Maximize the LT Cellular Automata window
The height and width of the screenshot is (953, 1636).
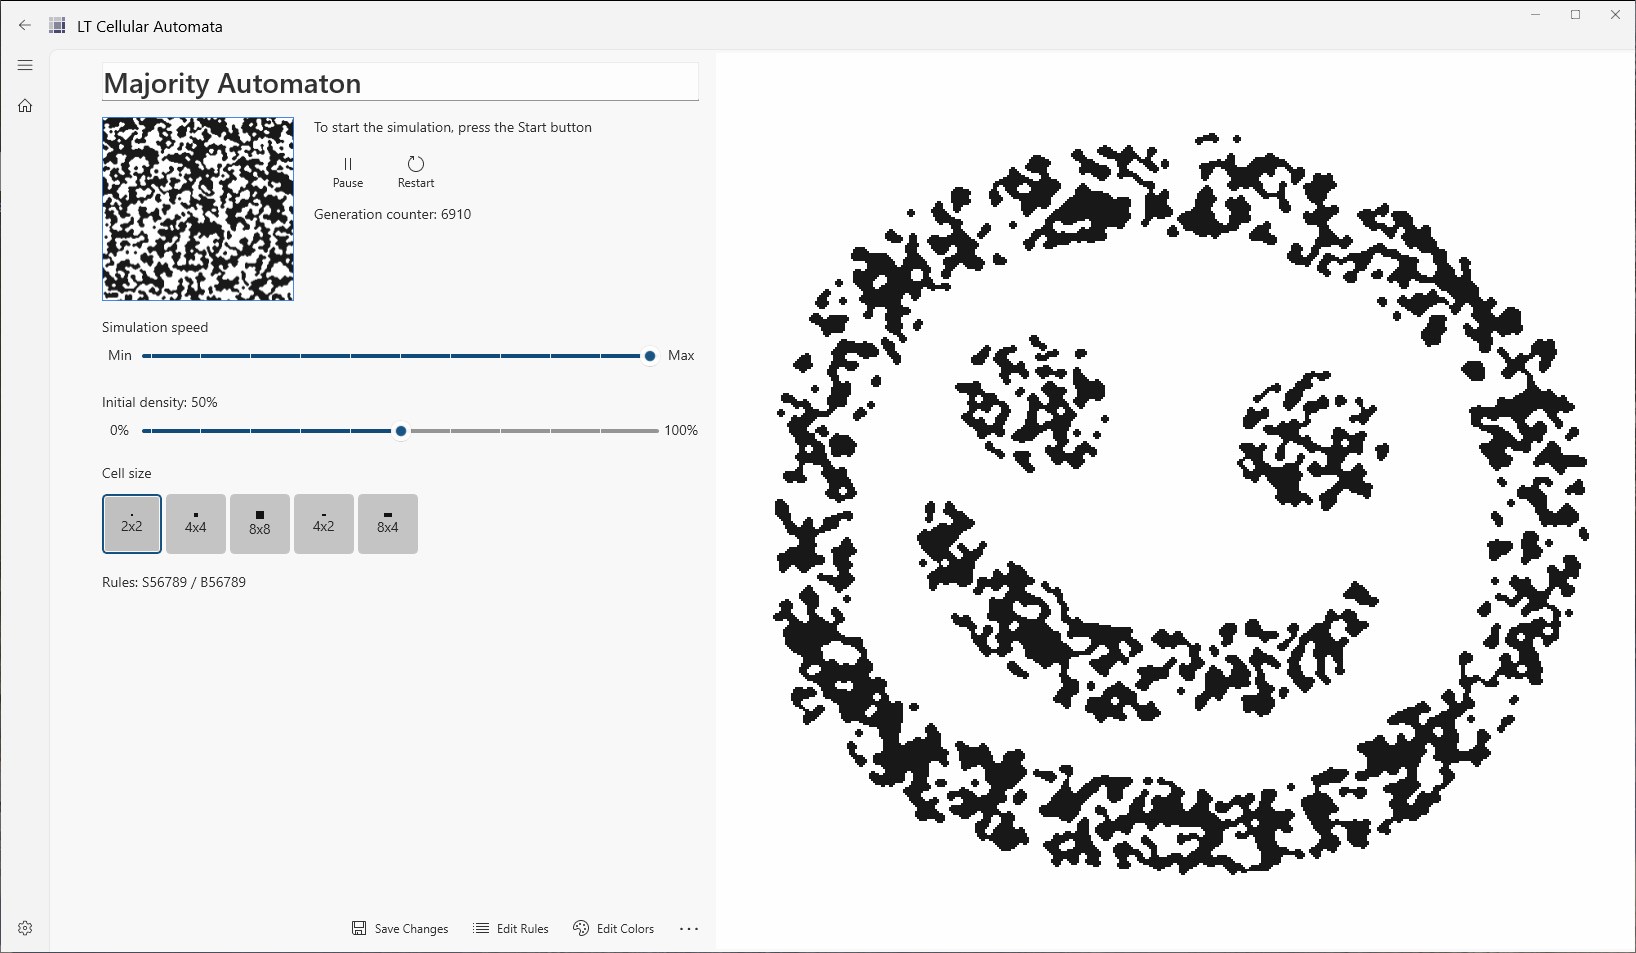(1575, 15)
